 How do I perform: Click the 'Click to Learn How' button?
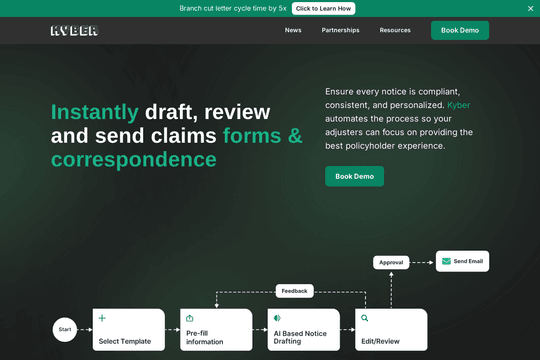point(323,9)
